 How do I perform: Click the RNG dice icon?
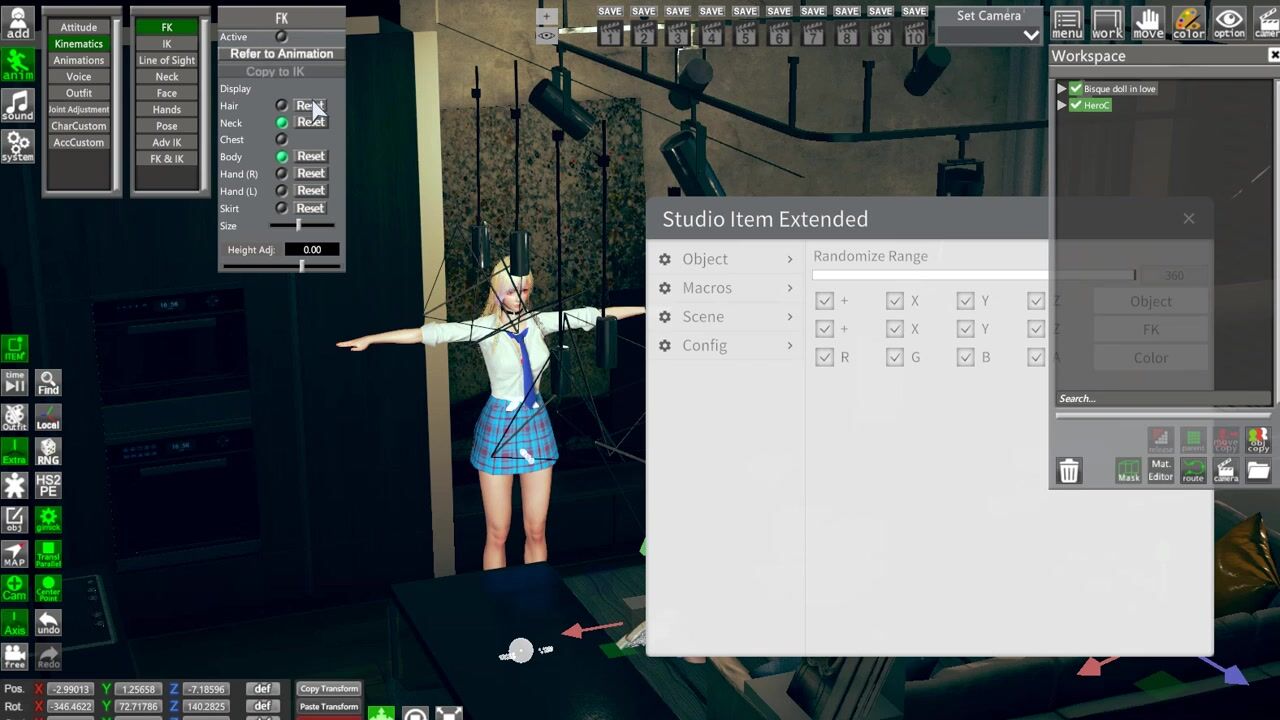point(48,451)
